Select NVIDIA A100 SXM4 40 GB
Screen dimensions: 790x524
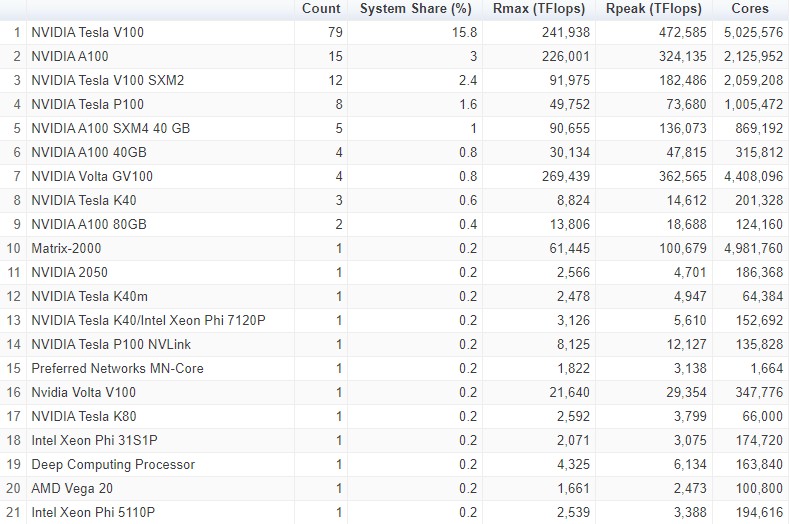[x=111, y=128]
